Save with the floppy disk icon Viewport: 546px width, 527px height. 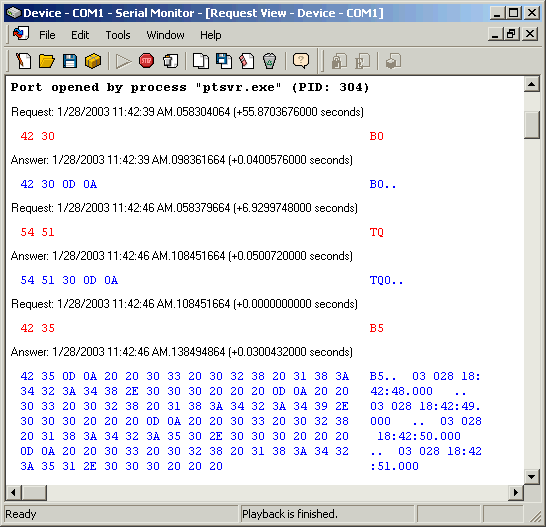[70, 61]
